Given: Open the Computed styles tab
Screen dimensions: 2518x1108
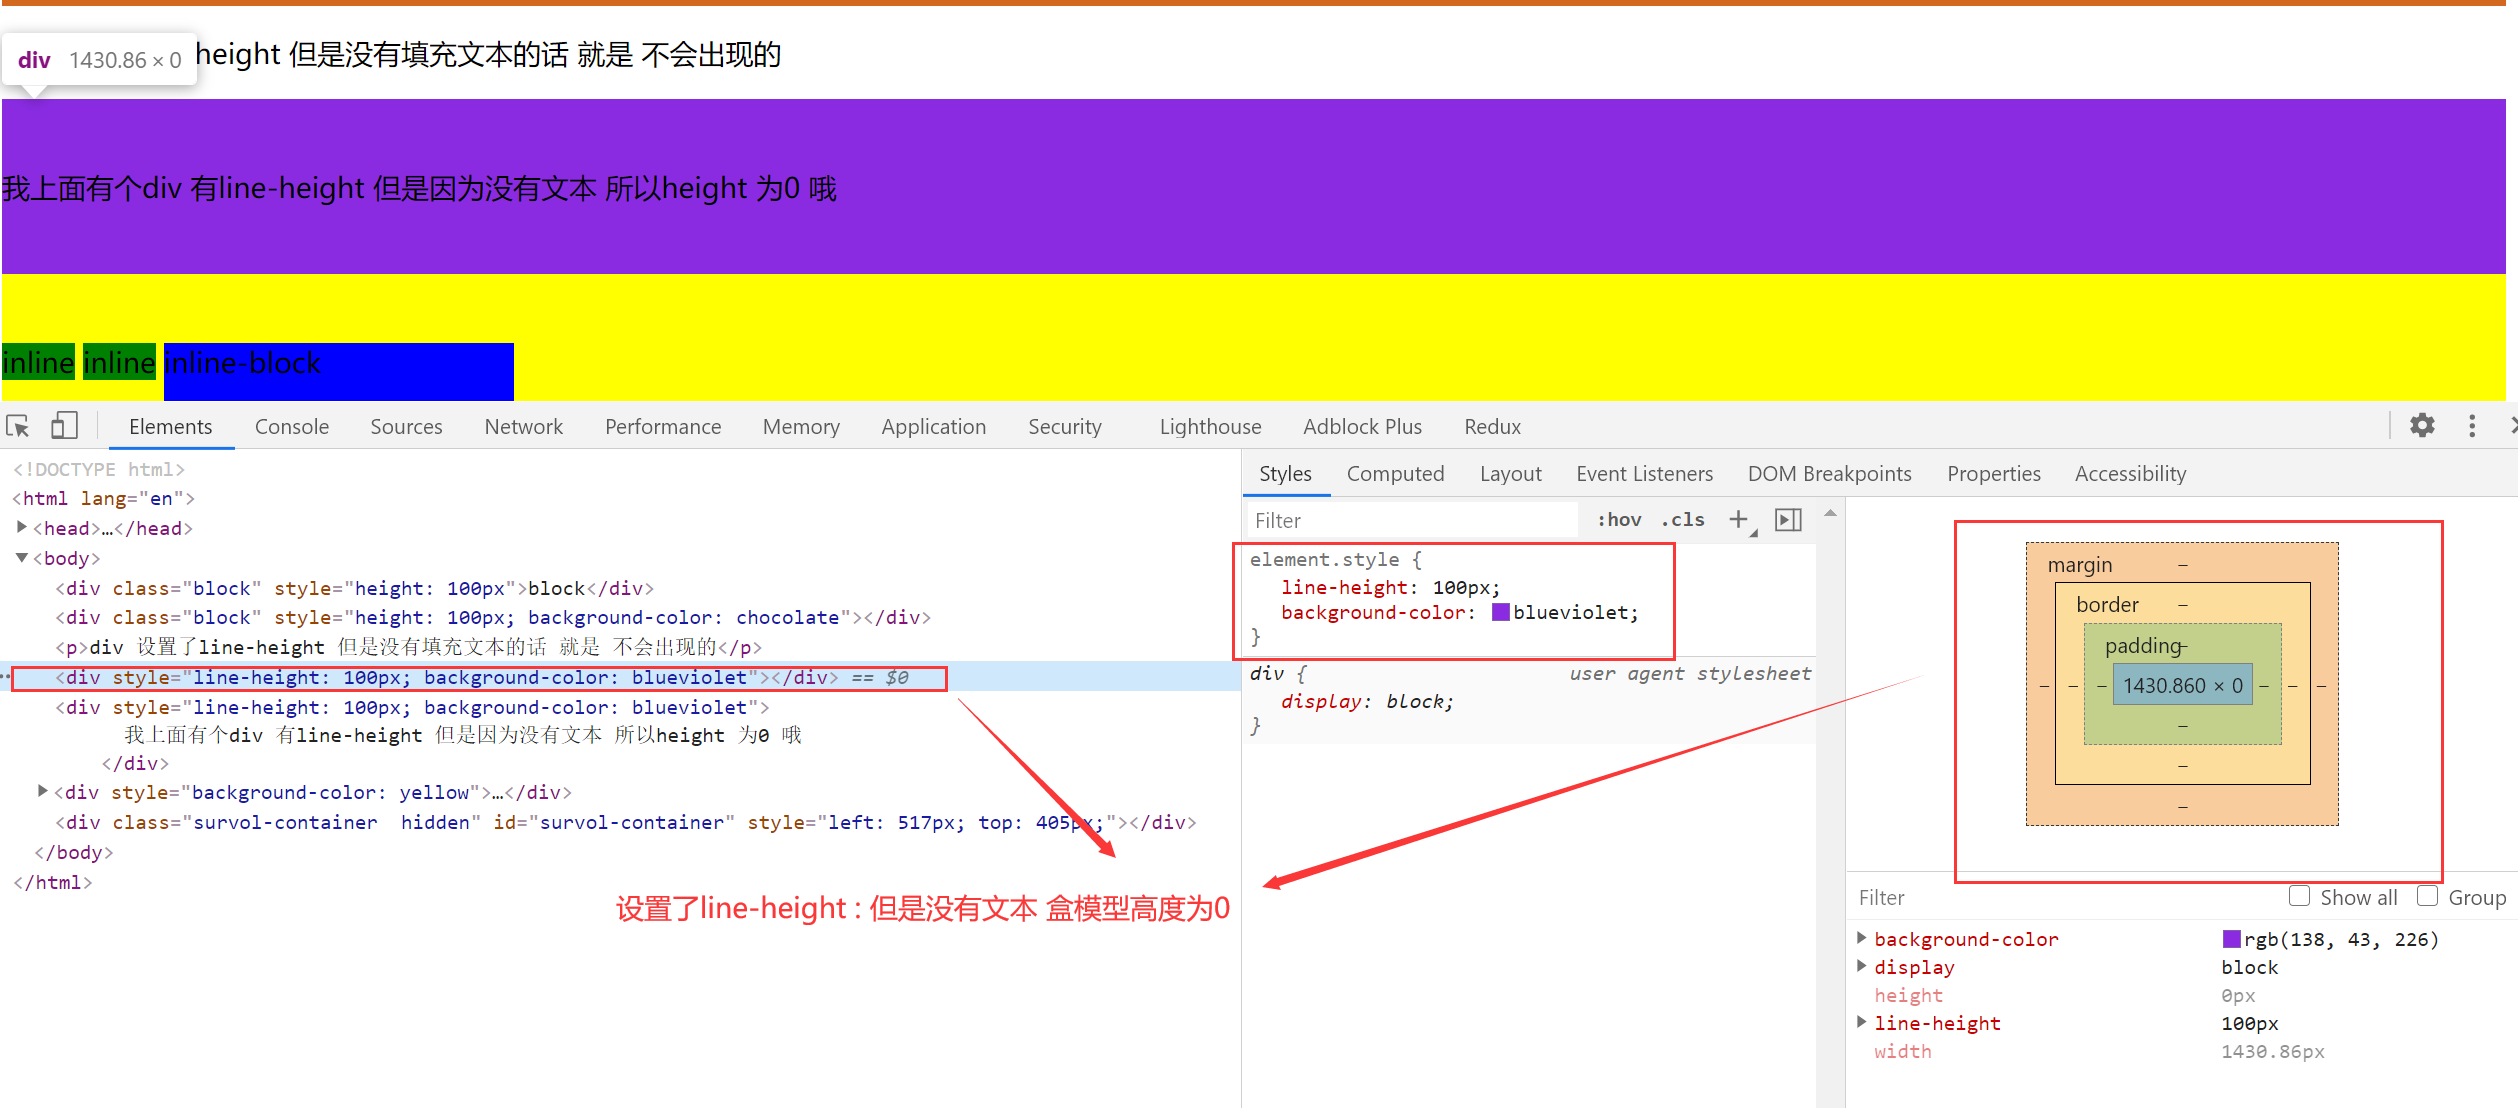Looking at the screenshot, I should tap(1395, 474).
